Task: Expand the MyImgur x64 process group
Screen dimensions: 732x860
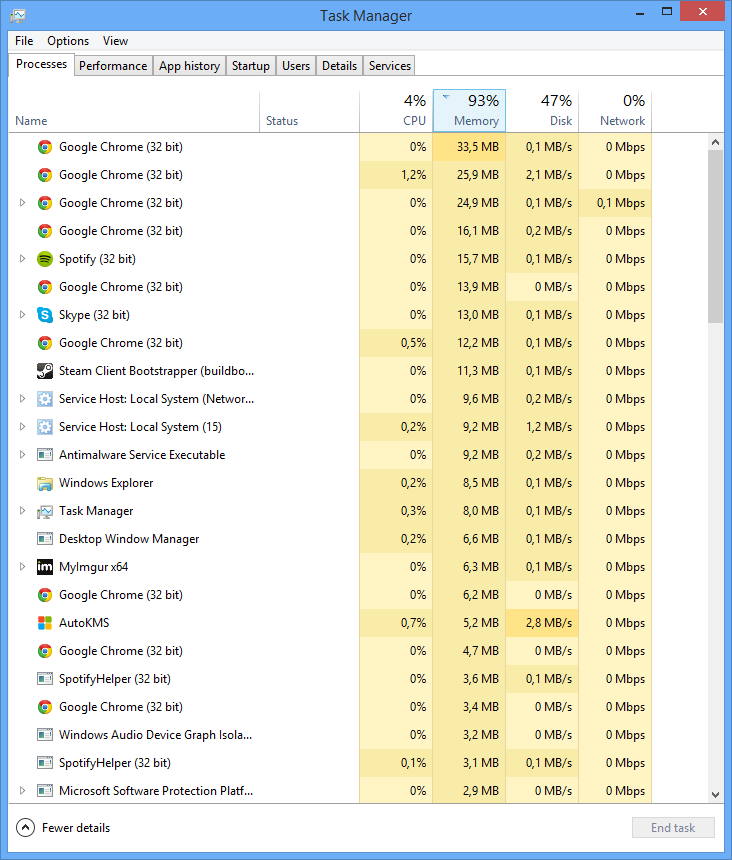Action: click(x=22, y=567)
